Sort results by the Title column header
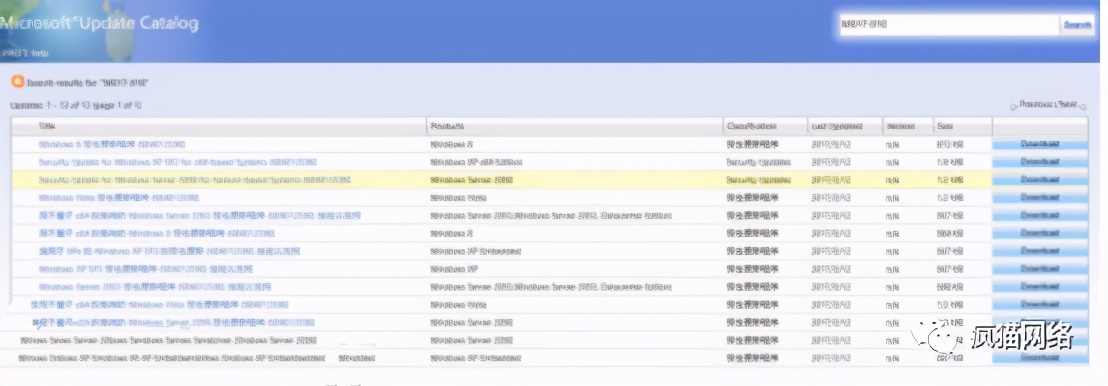This screenshot has height=386, width=1108. coord(47,127)
